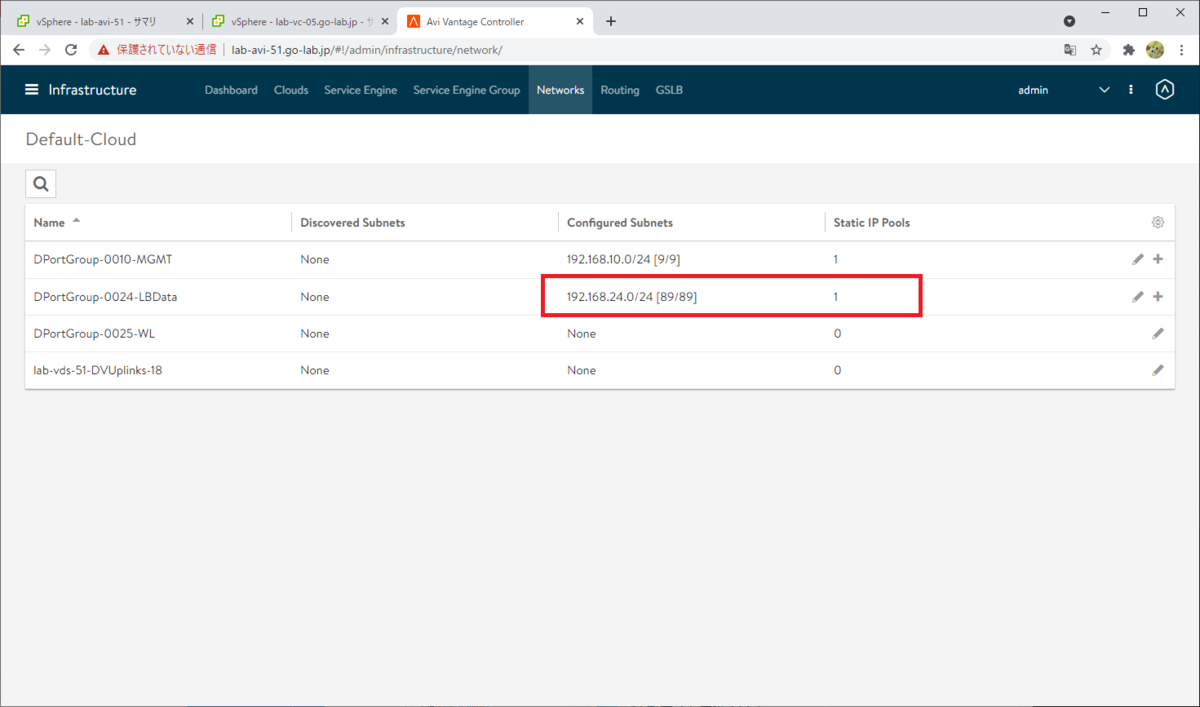Click Configured Subnets column header
This screenshot has width=1200, height=707.
pyautogui.click(x=619, y=222)
